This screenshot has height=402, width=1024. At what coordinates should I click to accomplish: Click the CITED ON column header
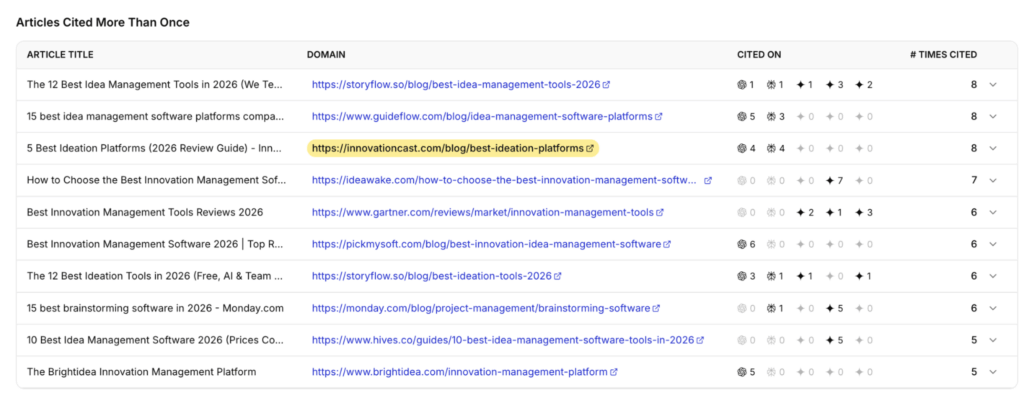click(x=759, y=55)
